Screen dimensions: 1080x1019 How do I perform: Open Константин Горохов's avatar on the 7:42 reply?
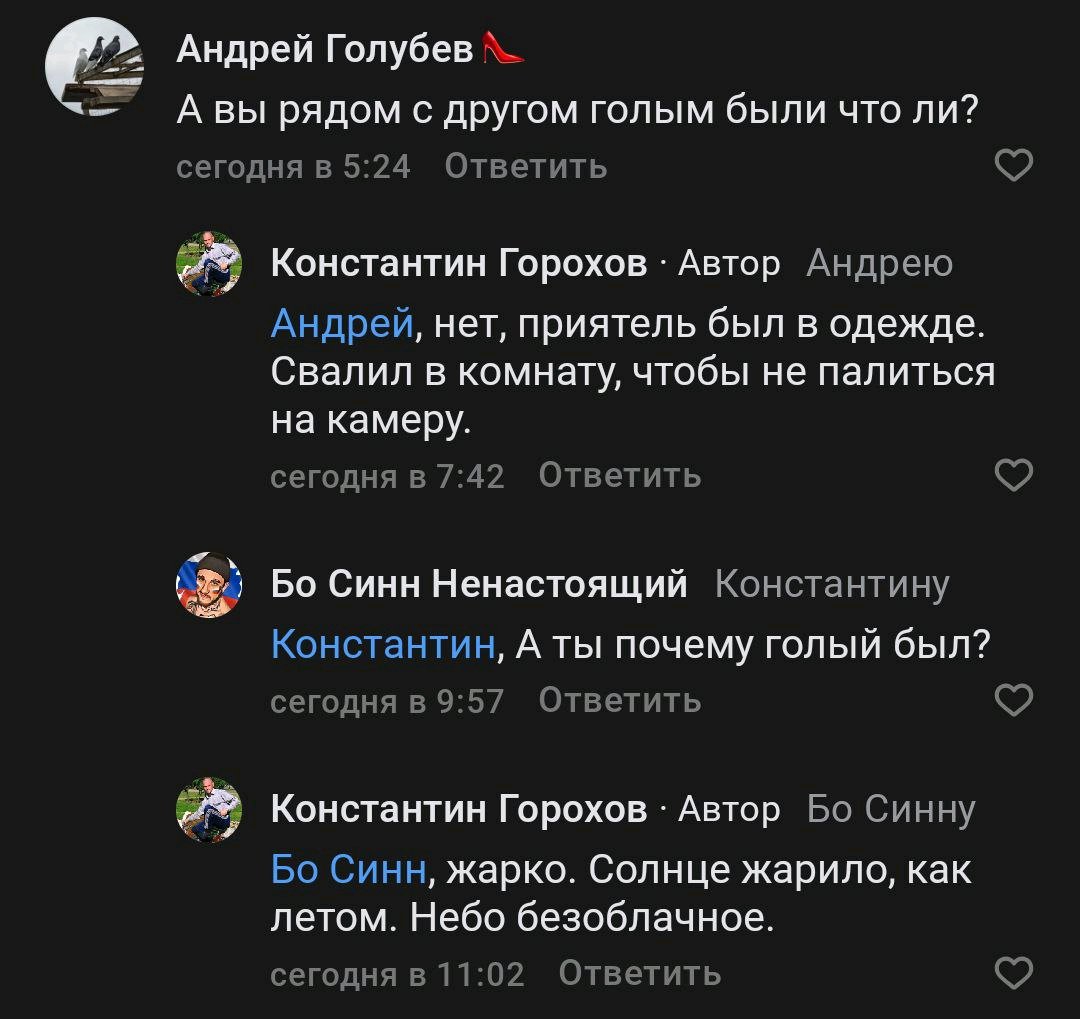pyautogui.click(x=209, y=265)
